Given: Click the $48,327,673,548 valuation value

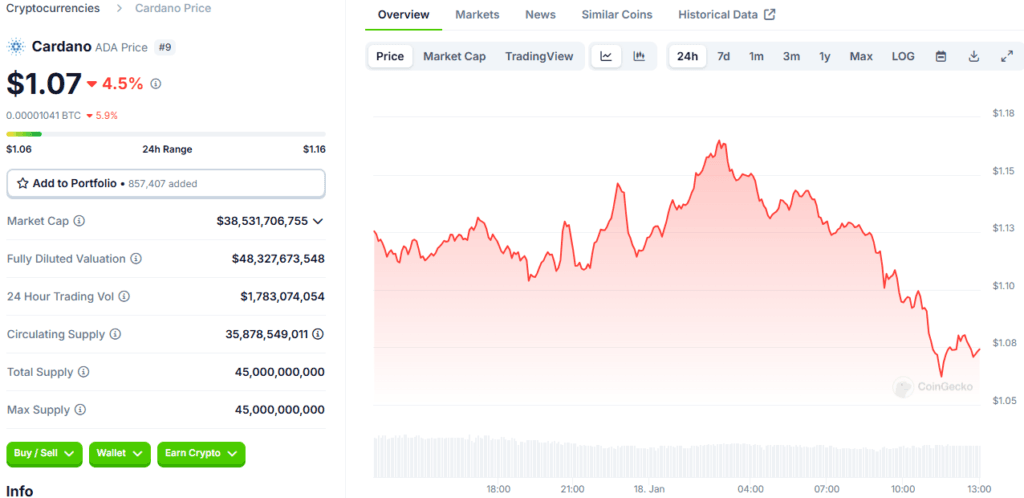Looking at the screenshot, I should coord(278,258).
